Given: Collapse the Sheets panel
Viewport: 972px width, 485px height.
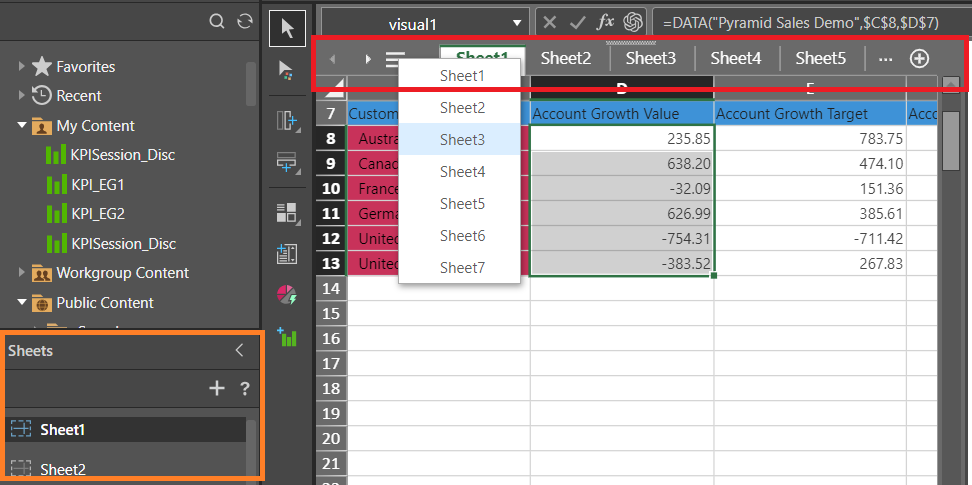Looking at the screenshot, I should [x=239, y=350].
